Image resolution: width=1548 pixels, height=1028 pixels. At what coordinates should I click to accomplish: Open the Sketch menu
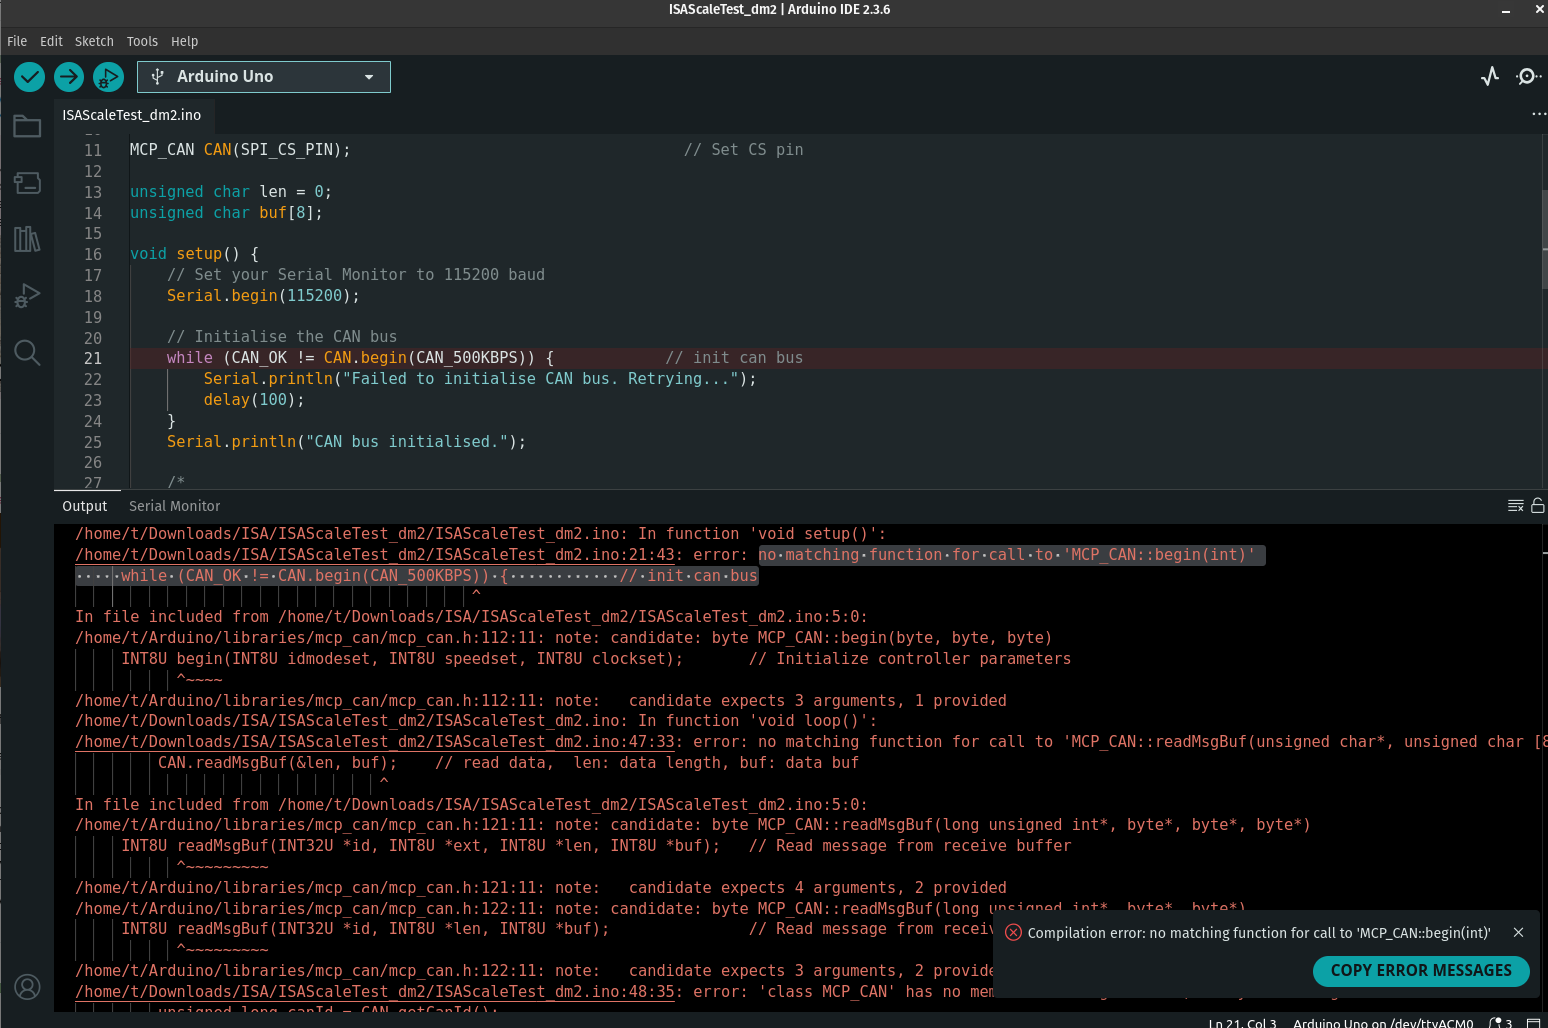pos(94,41)
